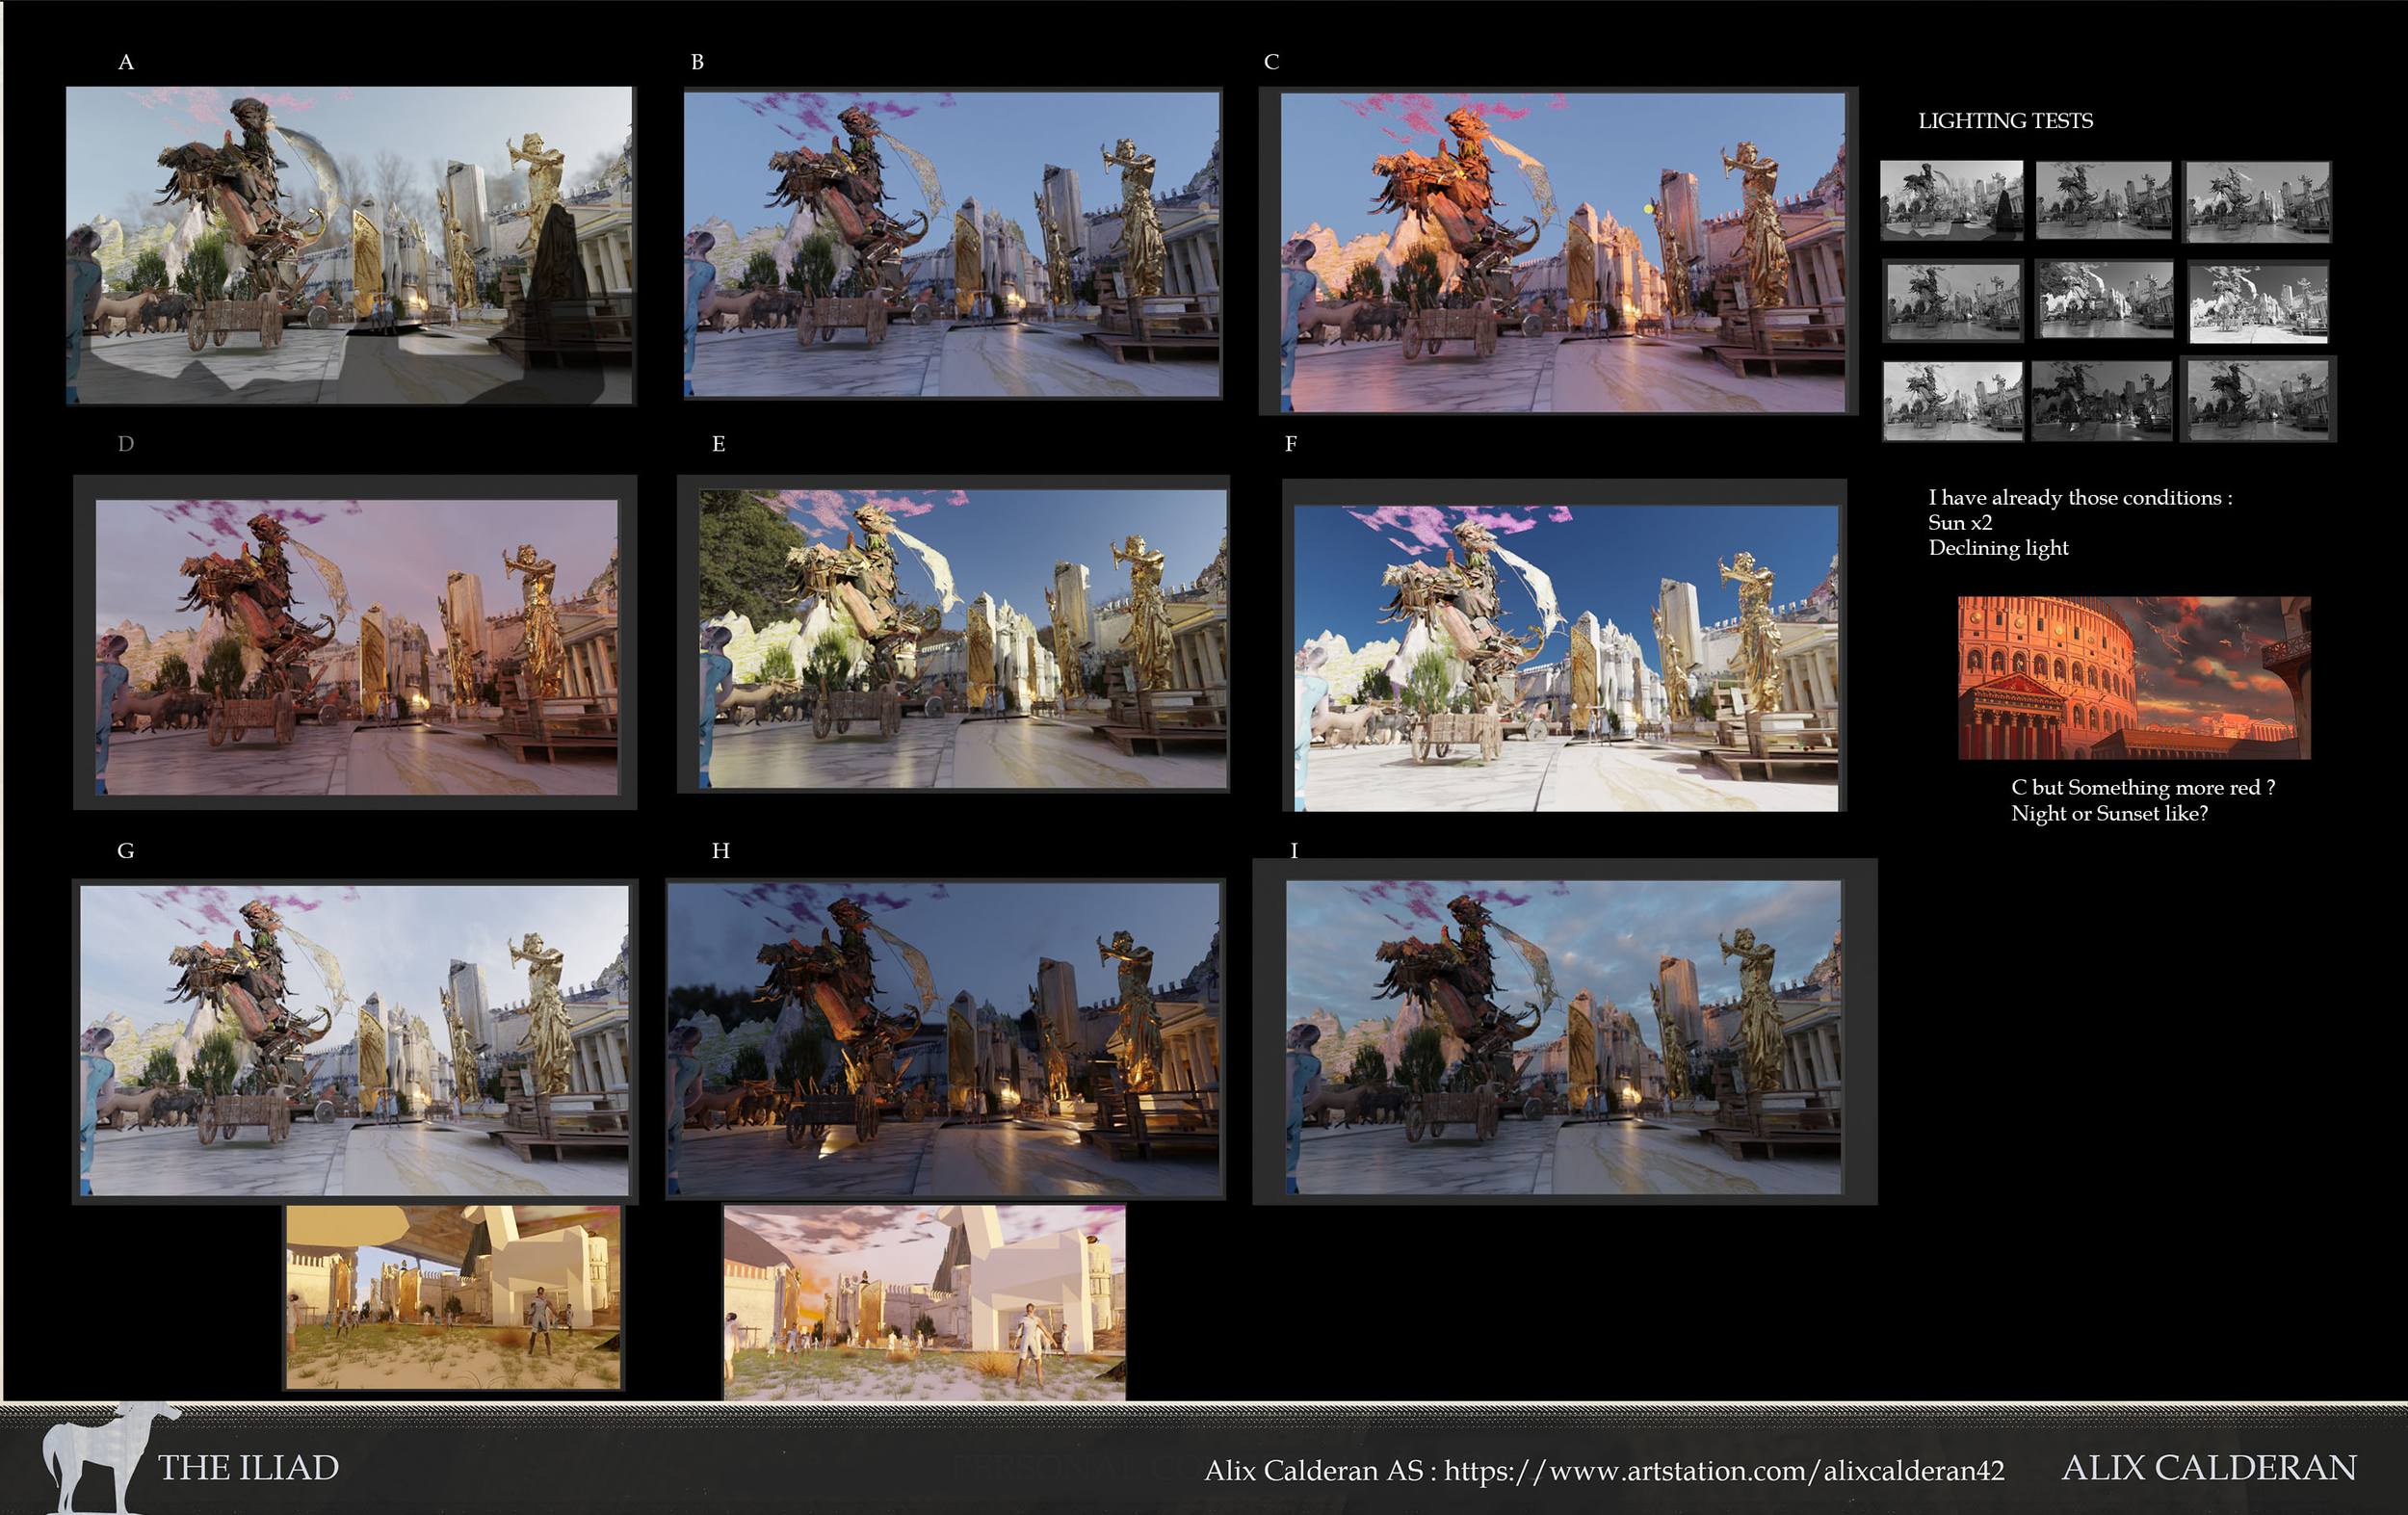Click the ALIX CALDERAN name label
This screenshot has width=2408, height=1515.
(x=2208, y=1467)
